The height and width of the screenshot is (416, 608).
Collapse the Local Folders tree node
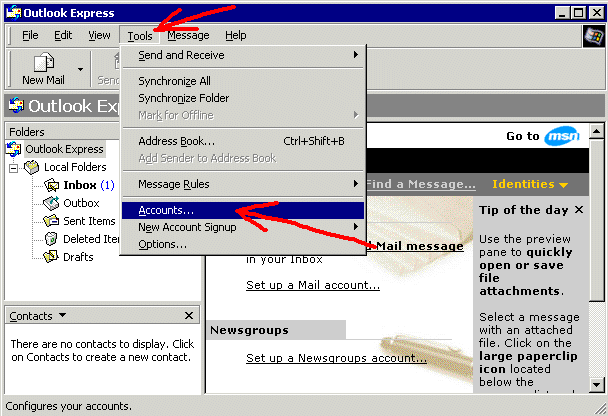tap(14, 168)
